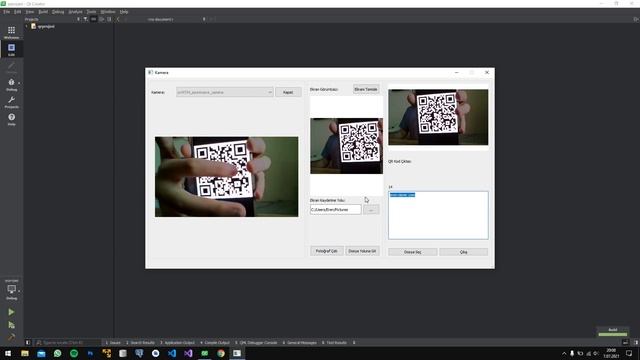Click the loaded QR image at top right
The image size is (640, 360).
[x=438, y=117]
